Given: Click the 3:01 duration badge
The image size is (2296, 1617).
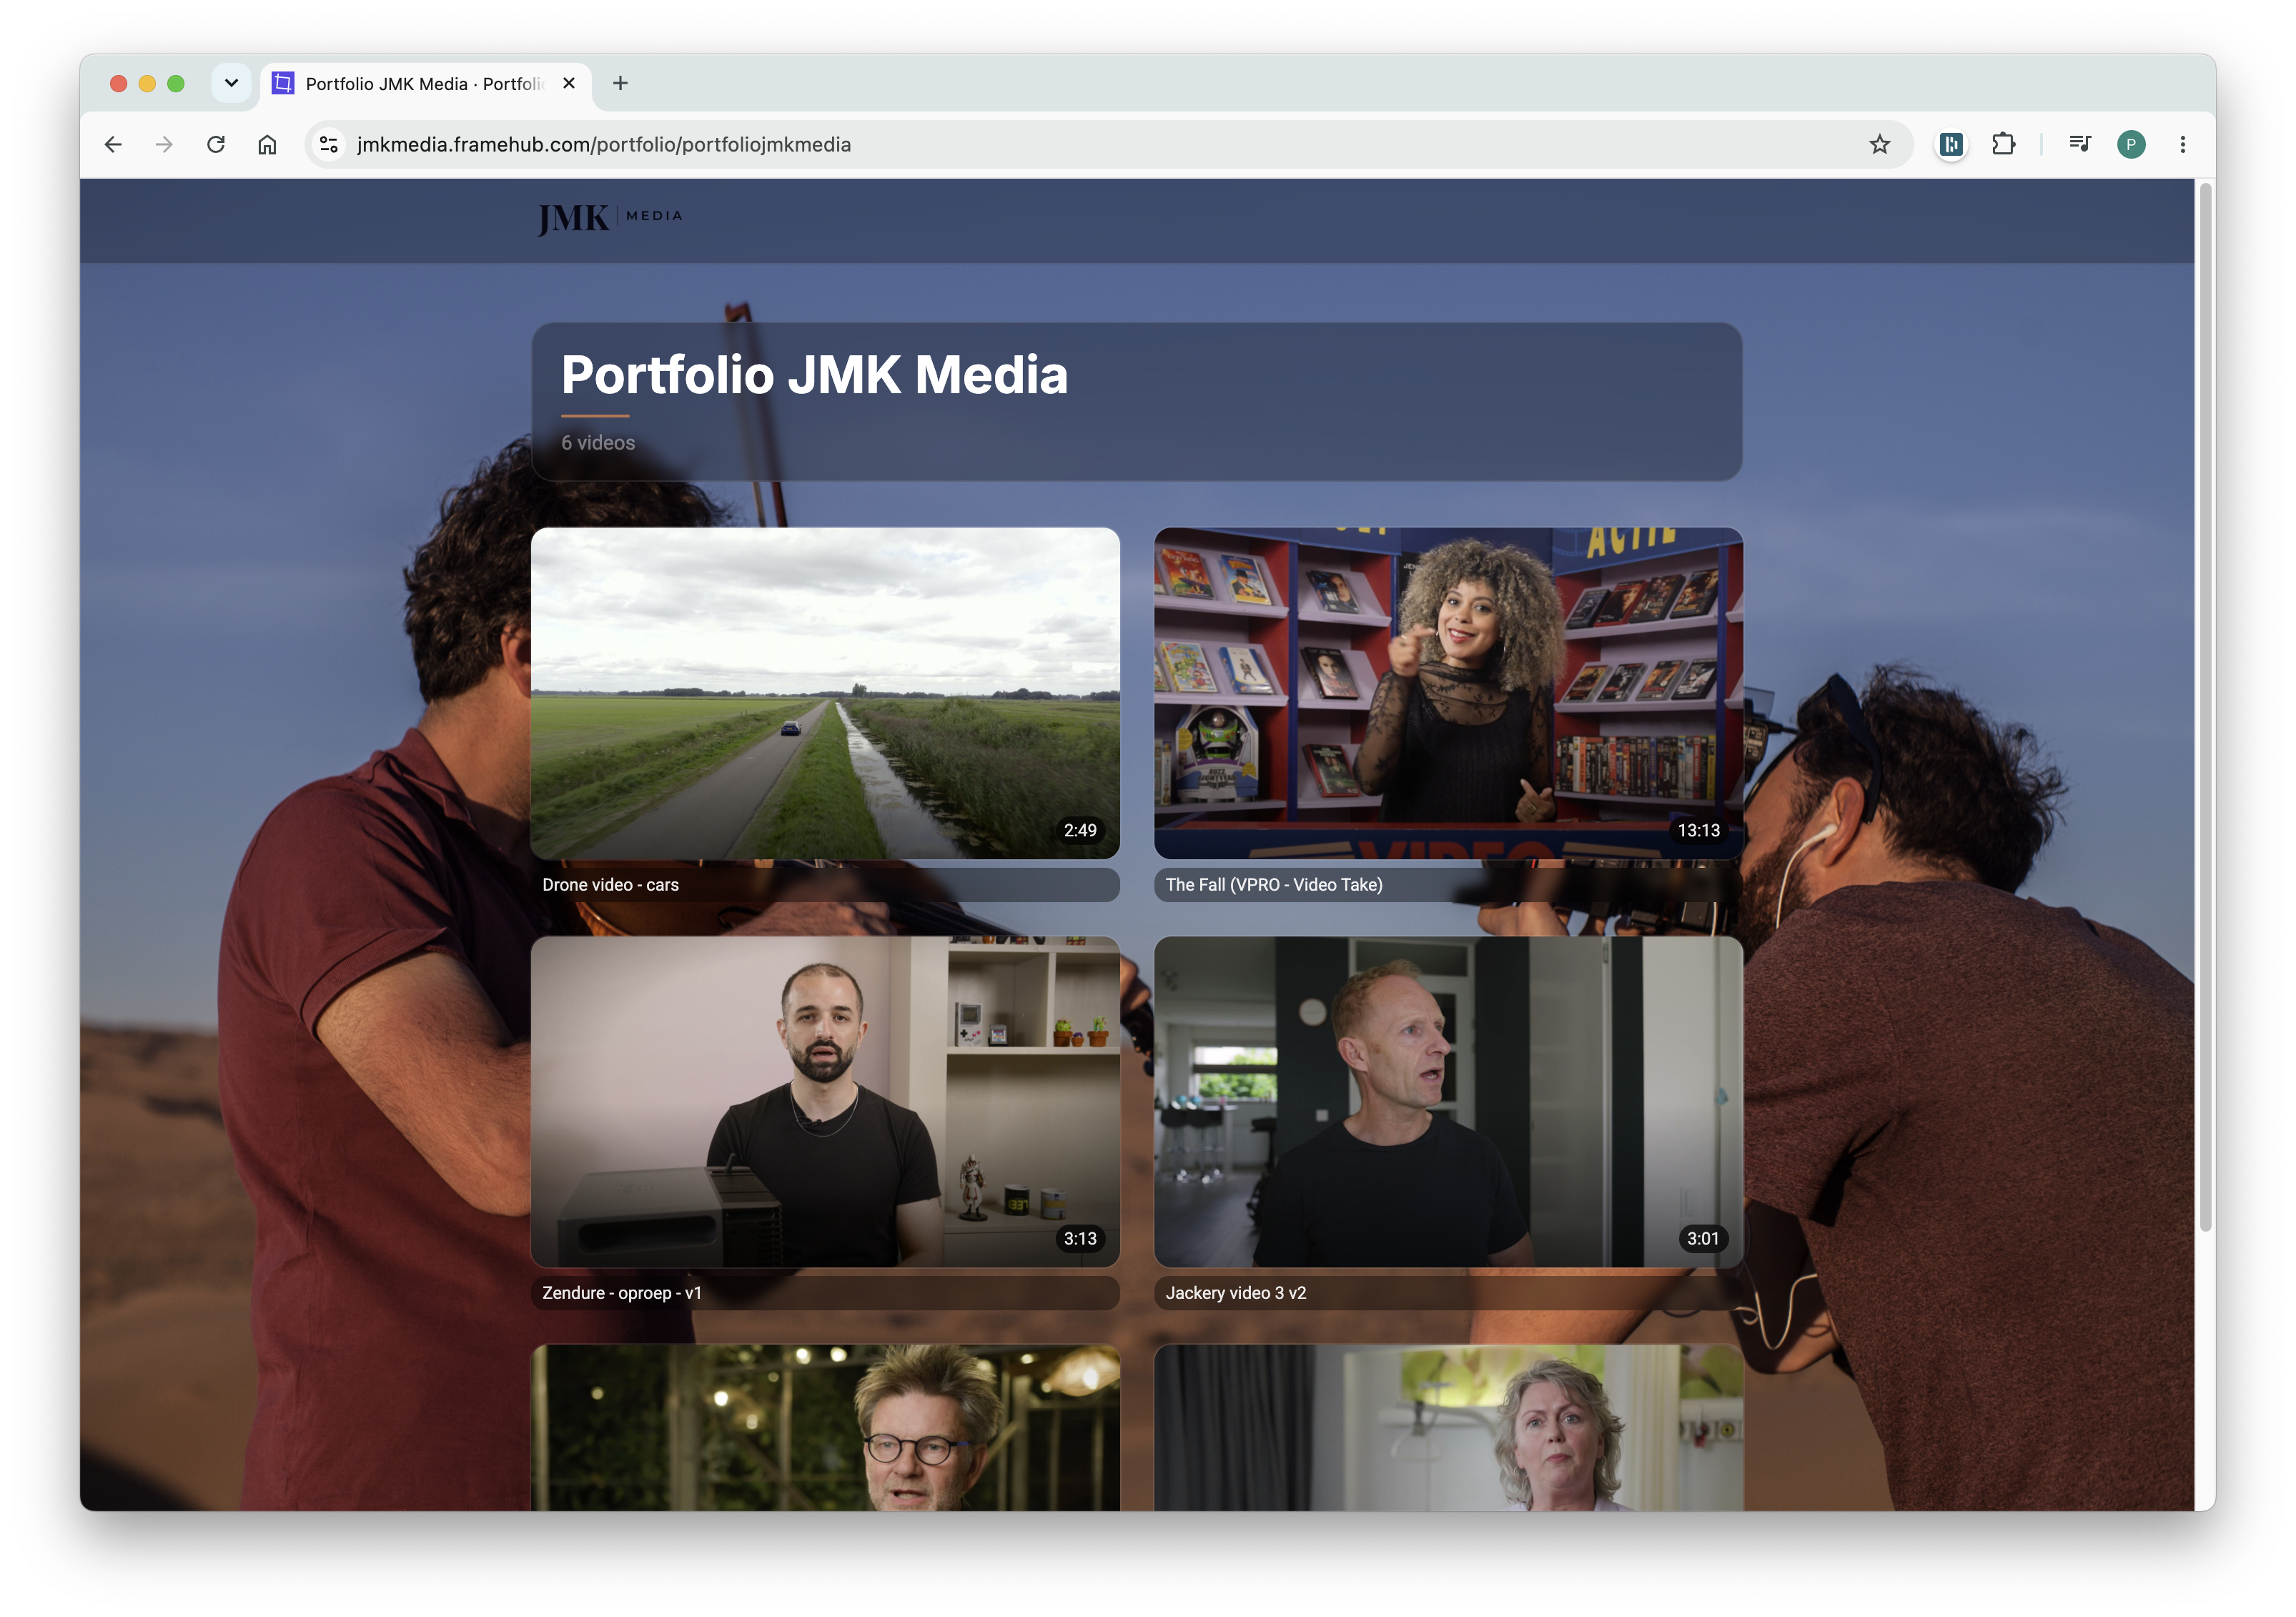Looking at the screenshot, I should [x=1703, y=1239].
